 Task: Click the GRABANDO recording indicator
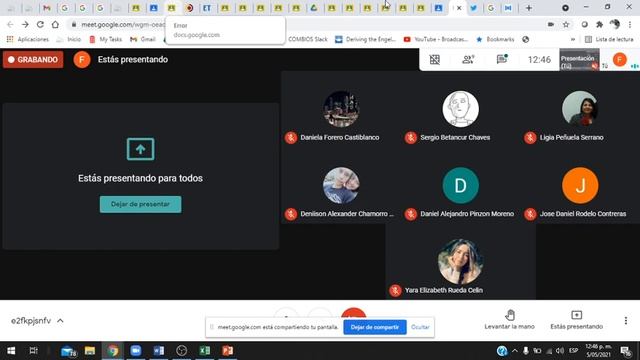point(33,60)
